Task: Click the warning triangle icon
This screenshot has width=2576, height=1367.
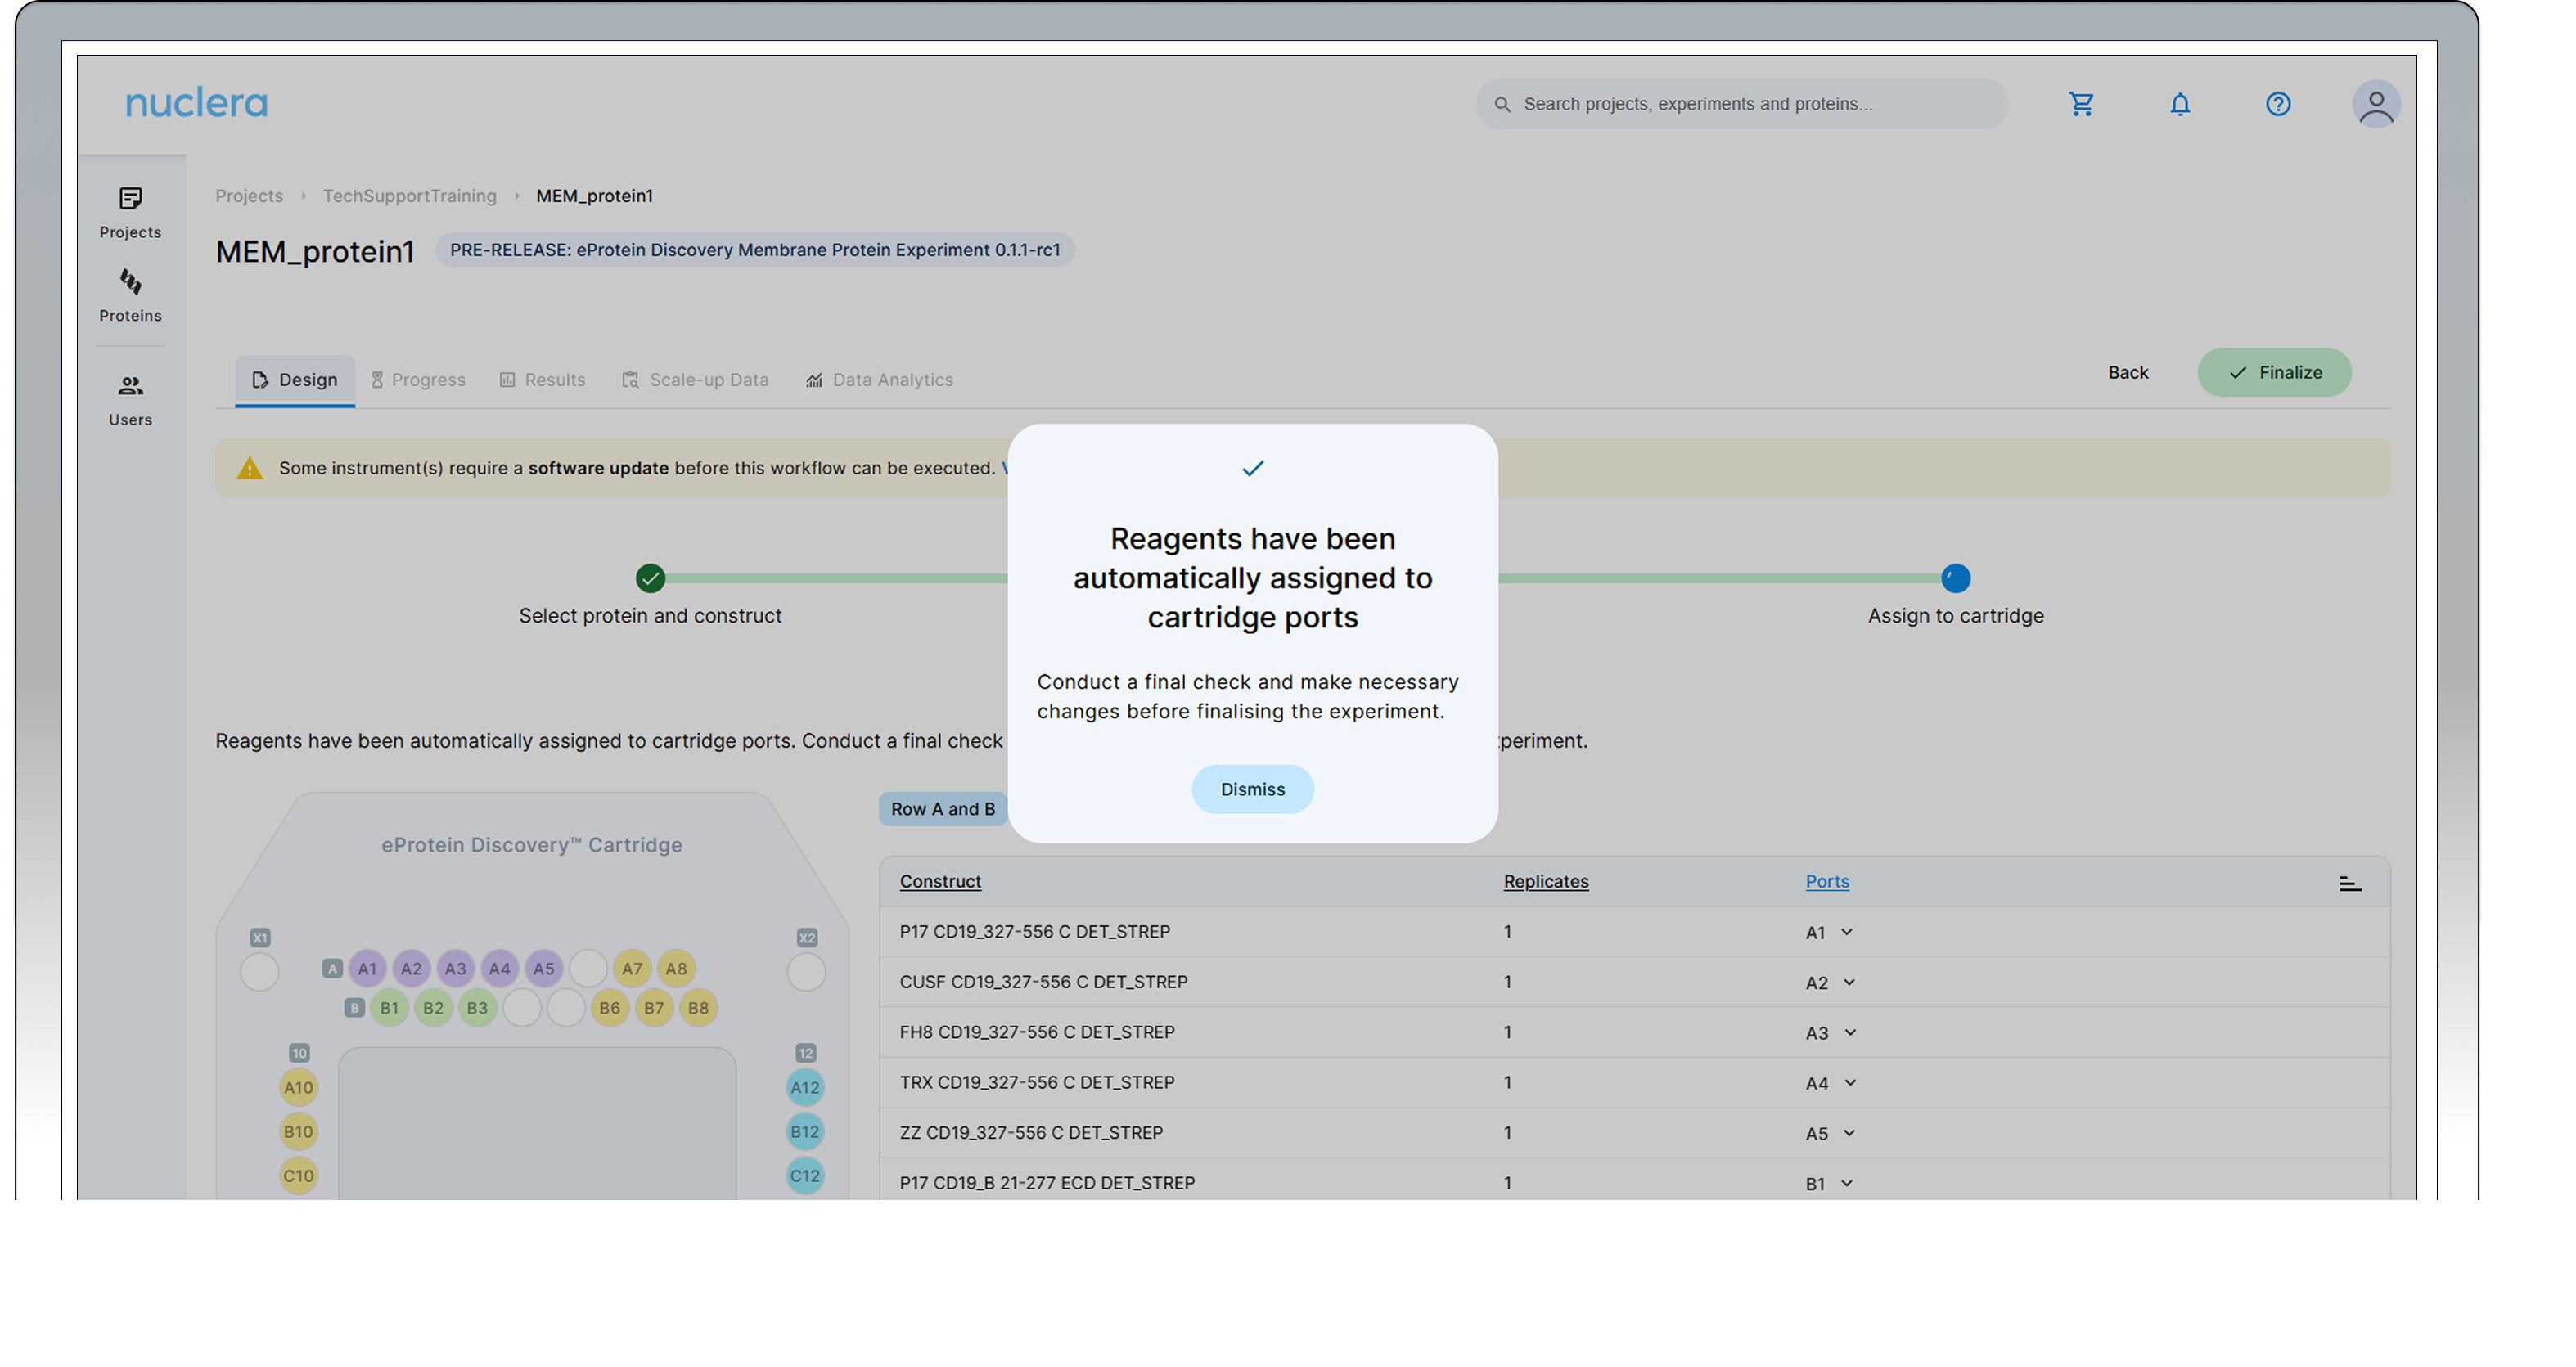Action: click(x=249, y=468)
